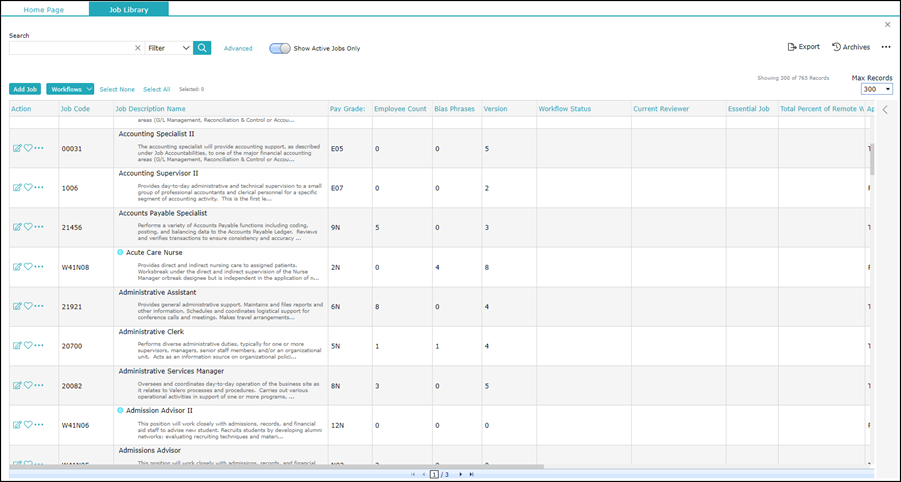This screenshot has width=901, height=482.
Task: Select the Job Library tab
Action: [129, 9]
